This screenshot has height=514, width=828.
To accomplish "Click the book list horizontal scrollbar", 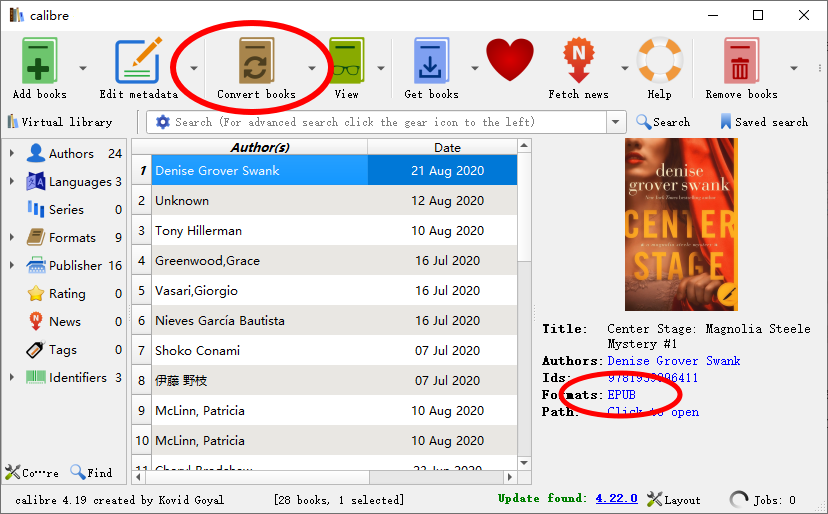I will 258,477.
